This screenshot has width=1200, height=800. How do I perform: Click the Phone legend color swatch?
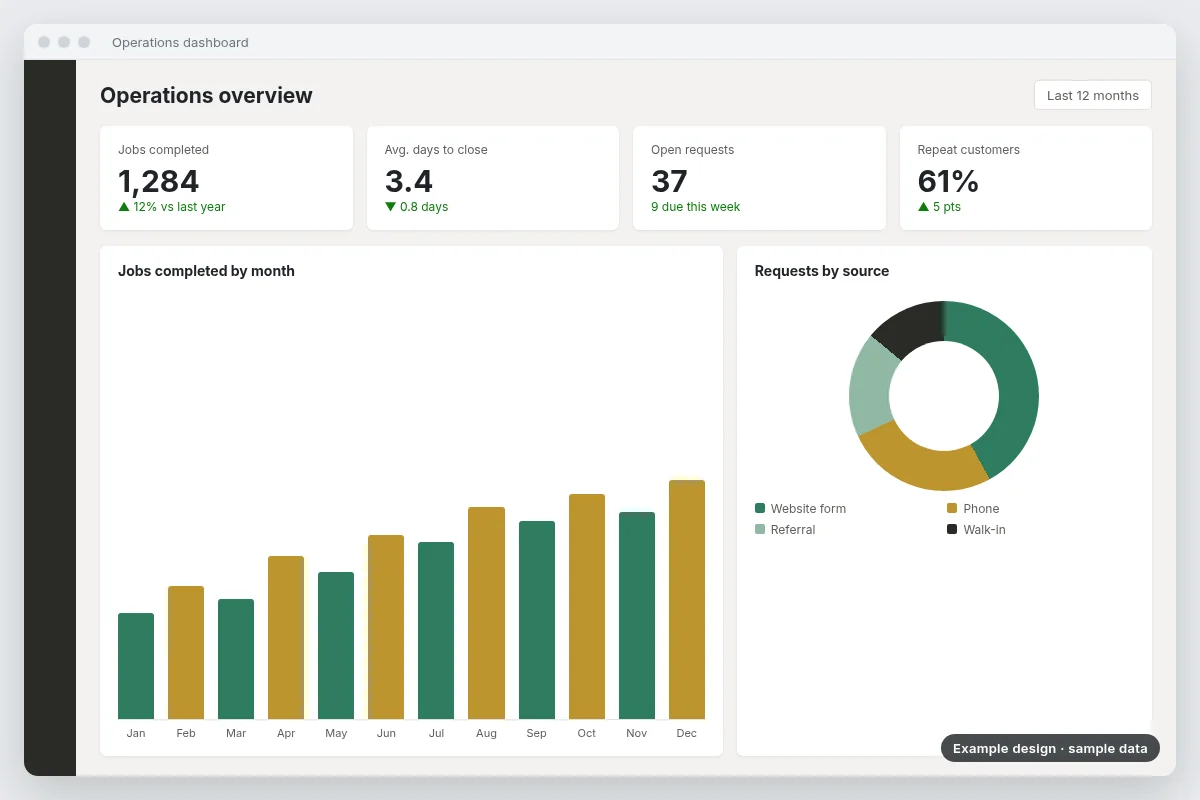pos(952,508)
